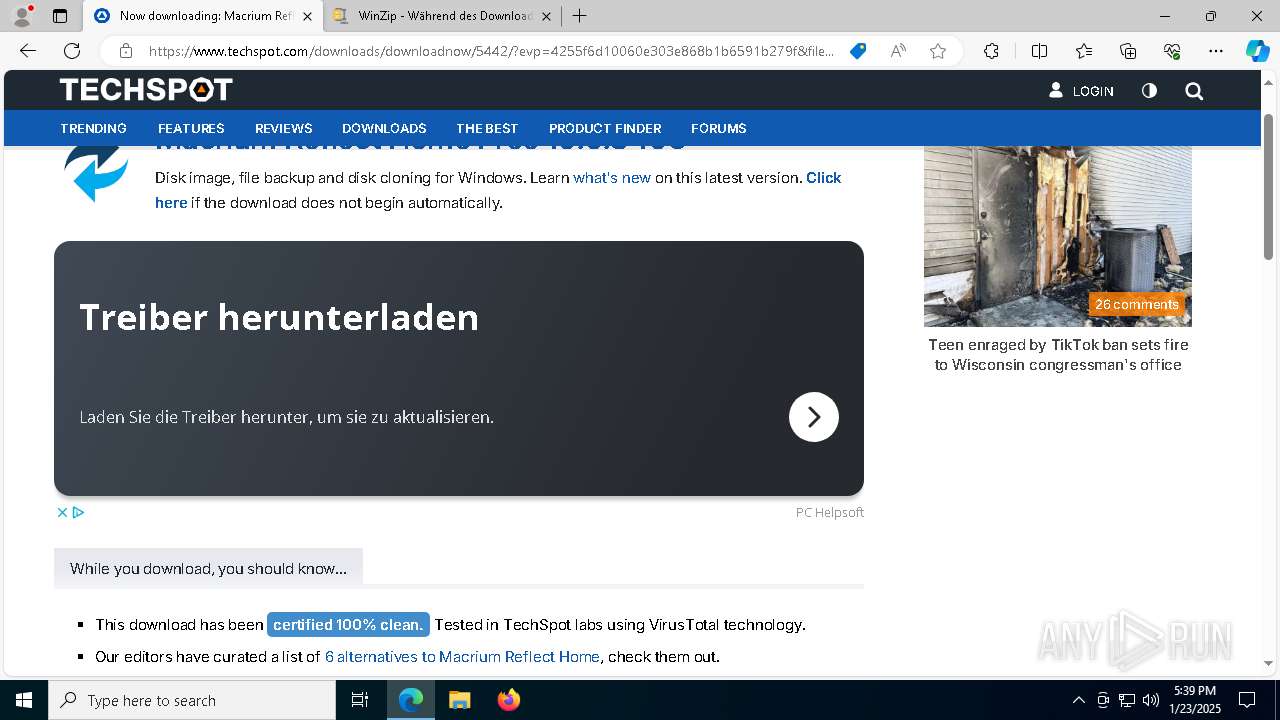
Task: Go to Downloads section
Action: pyautogui.click(x=384, y=128)
